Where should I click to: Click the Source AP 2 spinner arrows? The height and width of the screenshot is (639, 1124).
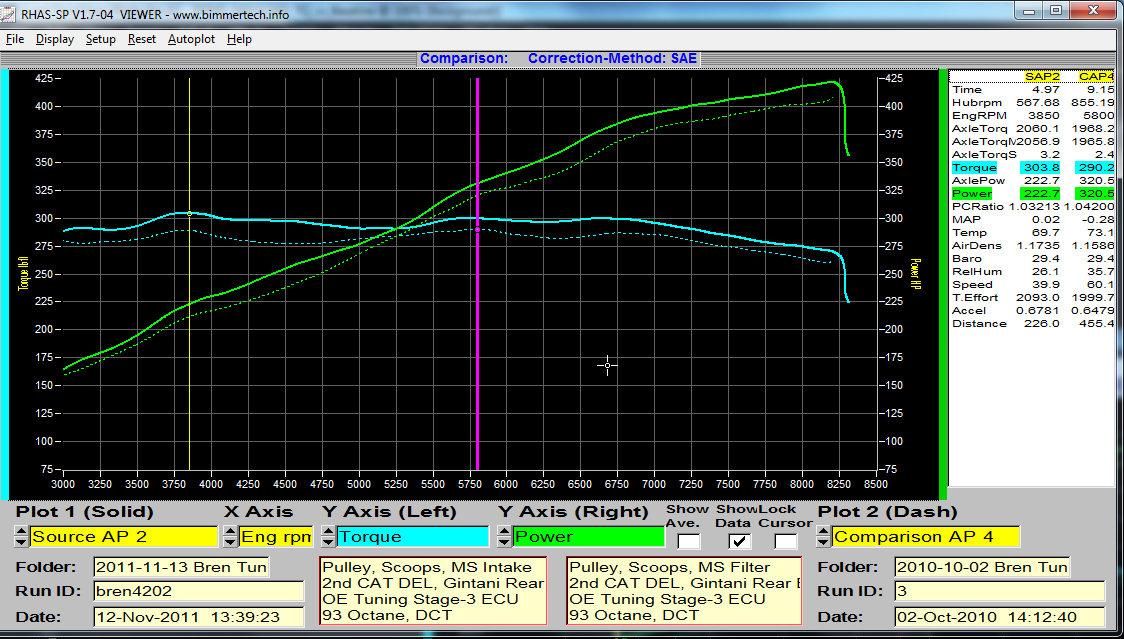22,536
